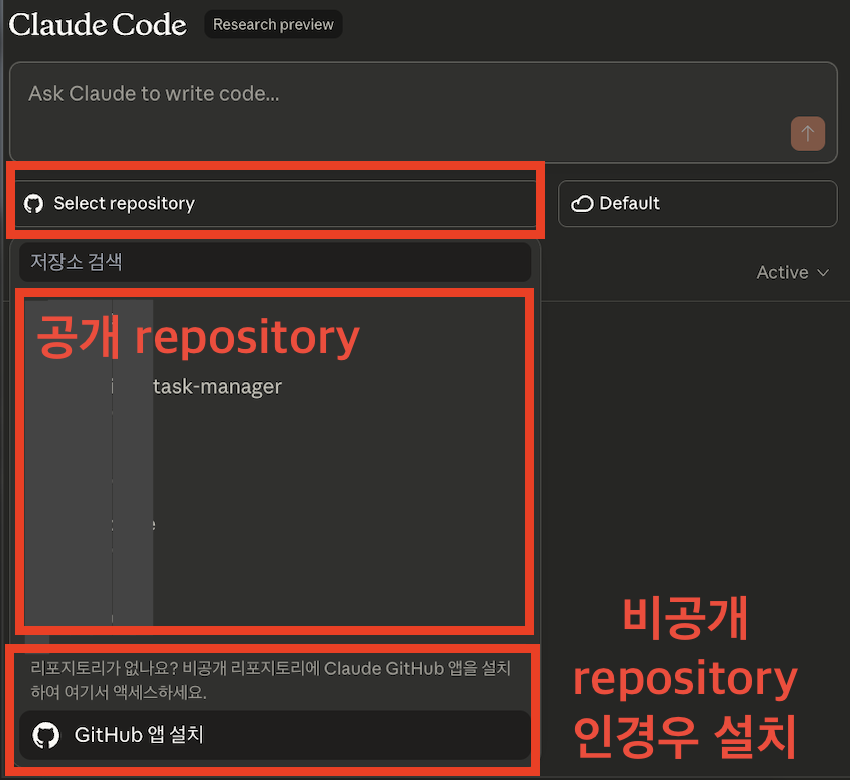
Task: Click the Claude Code title
Action: (98, 24)
